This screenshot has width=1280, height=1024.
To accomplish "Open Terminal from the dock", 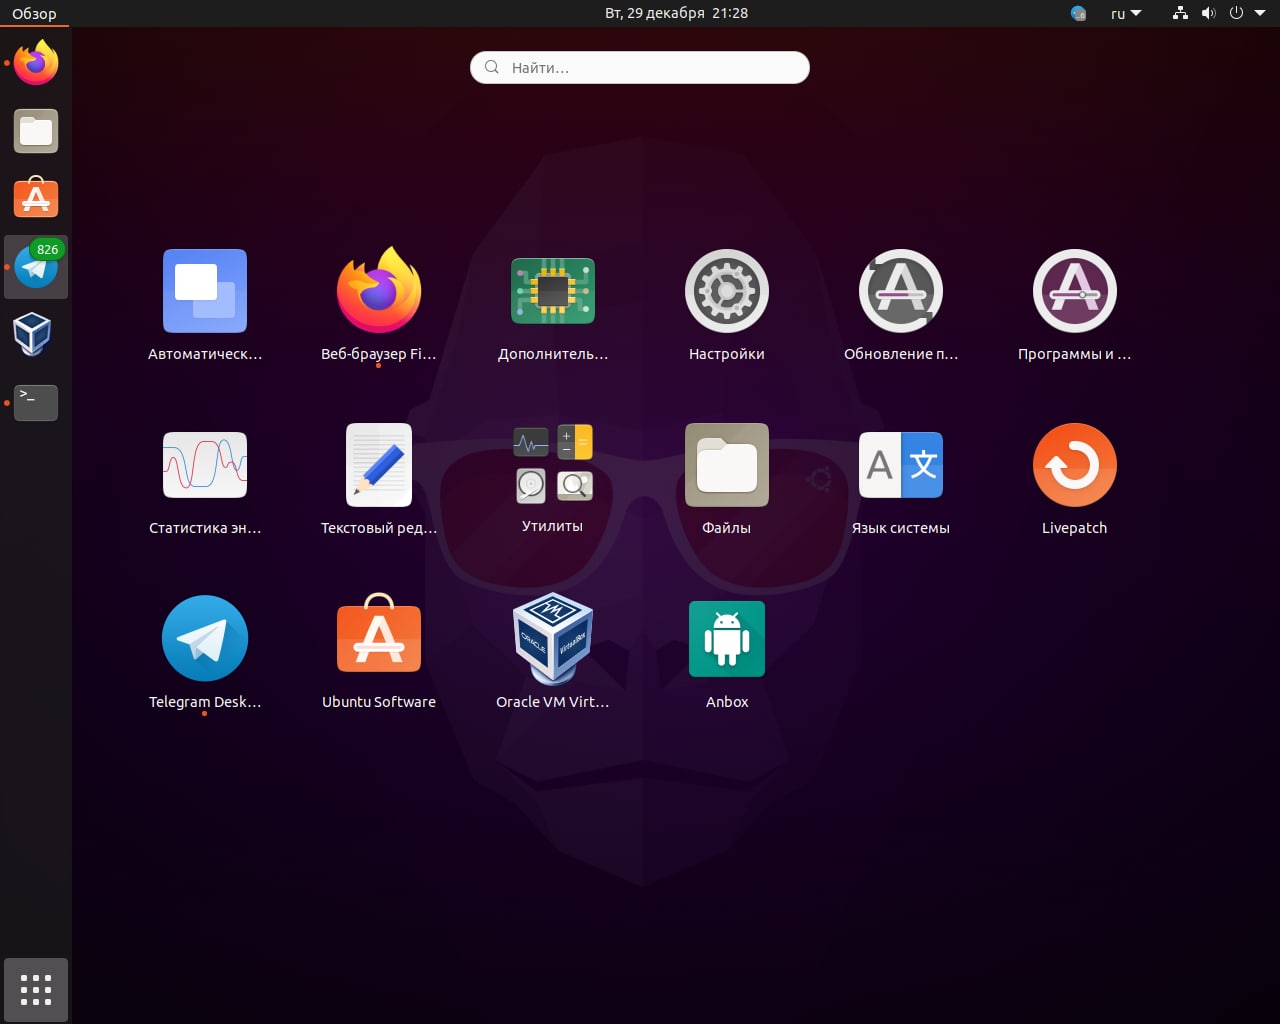I will tap(36, 403).
